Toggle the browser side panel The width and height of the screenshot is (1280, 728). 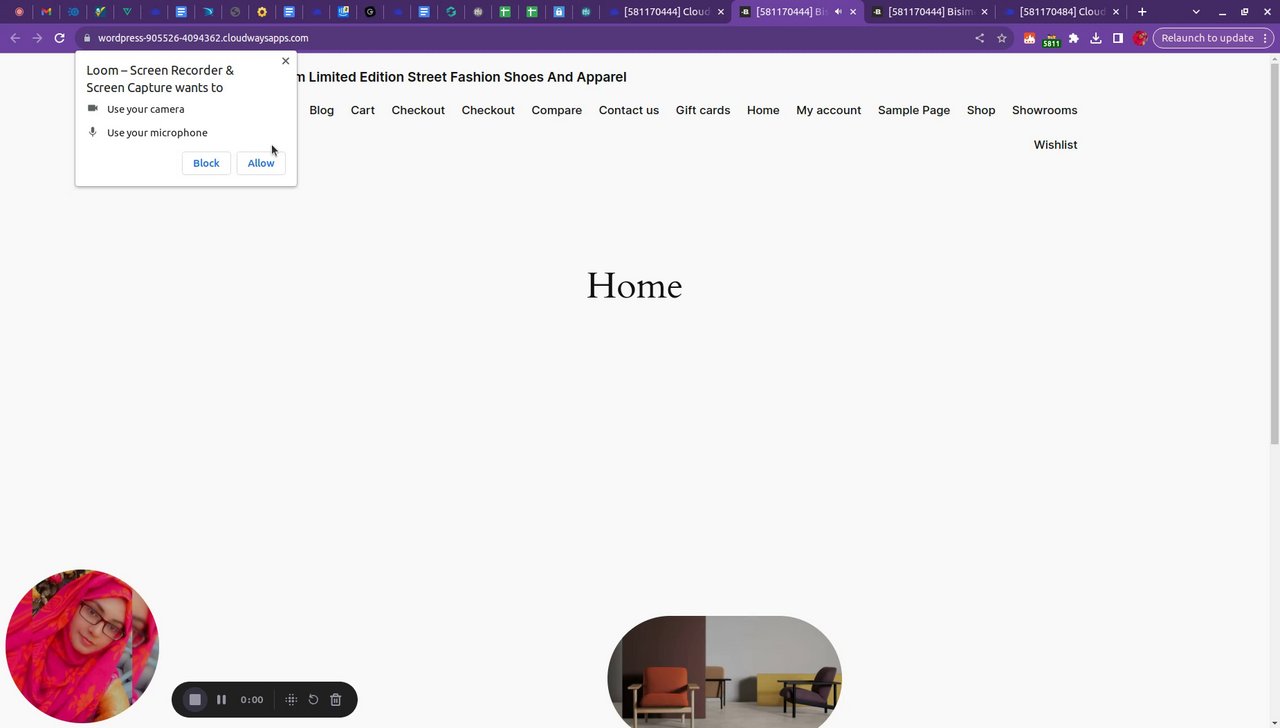point(1118,38)
